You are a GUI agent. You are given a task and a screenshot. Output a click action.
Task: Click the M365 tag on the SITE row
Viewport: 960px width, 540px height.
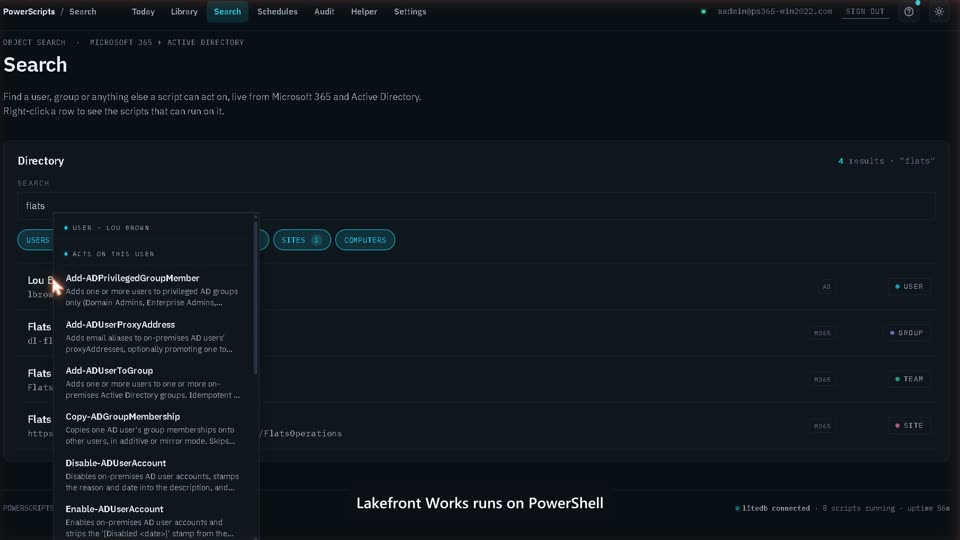(x=822, y=426)
